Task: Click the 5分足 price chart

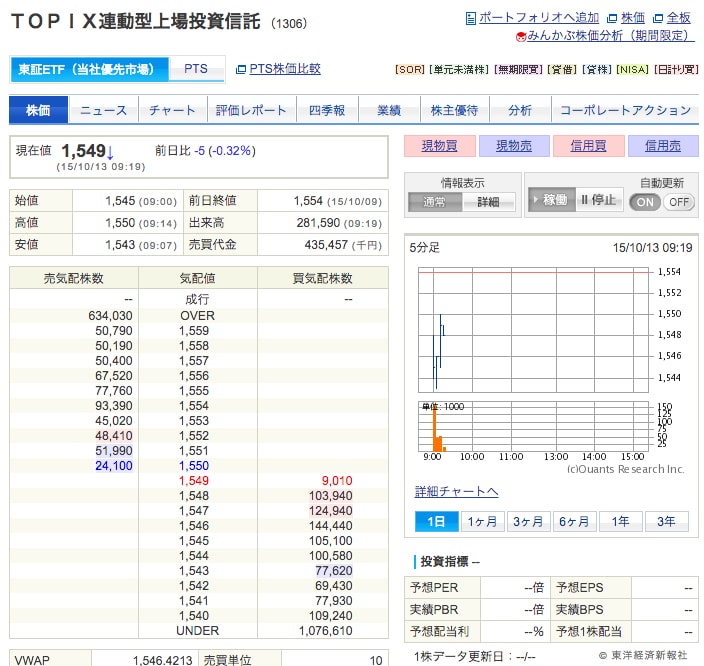Action: tap(534, 330)
